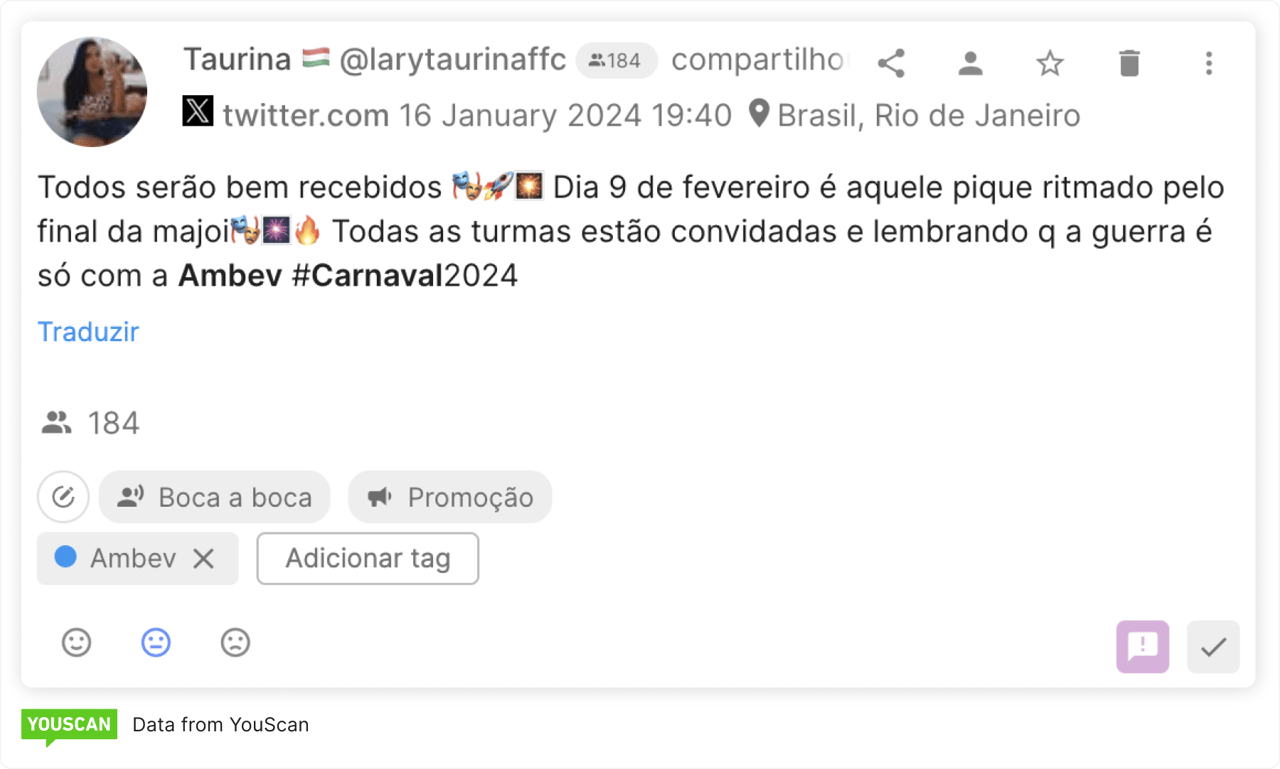The width and height of the screenshot is (1280, 769).
Task: Click the Adicionar tag button
Action: tap(368, 558)
